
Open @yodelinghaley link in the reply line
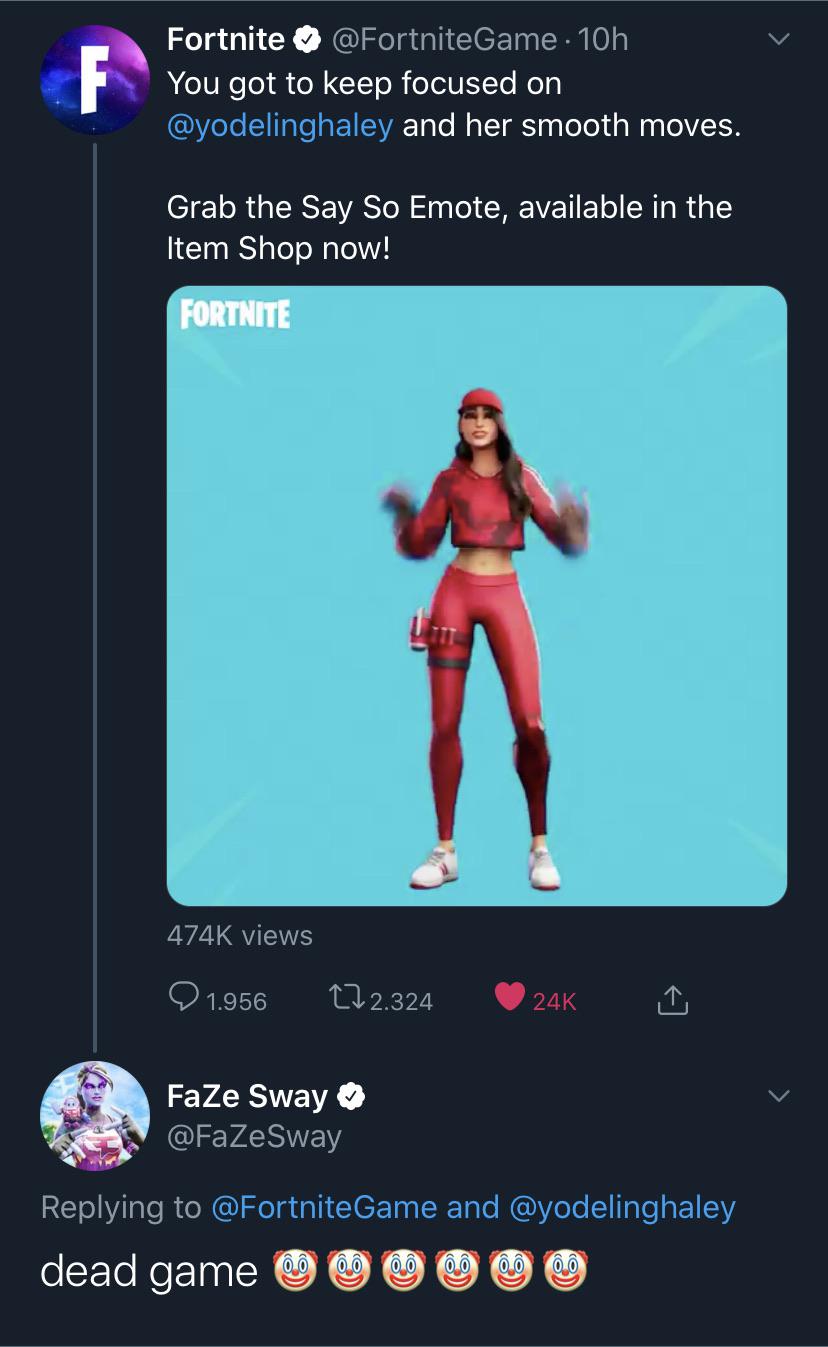(622, 1207)
